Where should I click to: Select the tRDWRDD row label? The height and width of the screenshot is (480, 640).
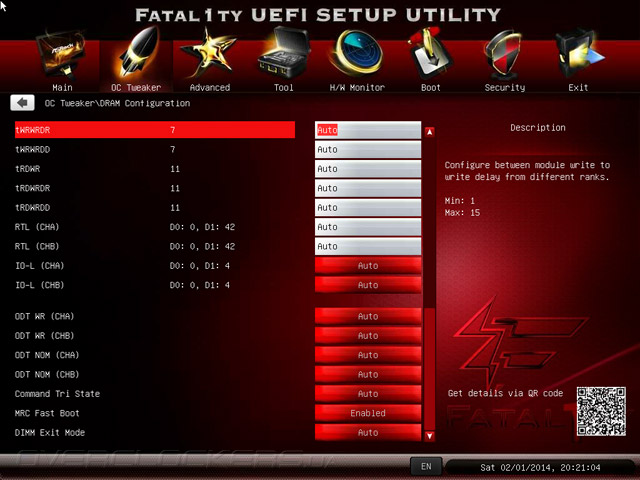point(33,207)
